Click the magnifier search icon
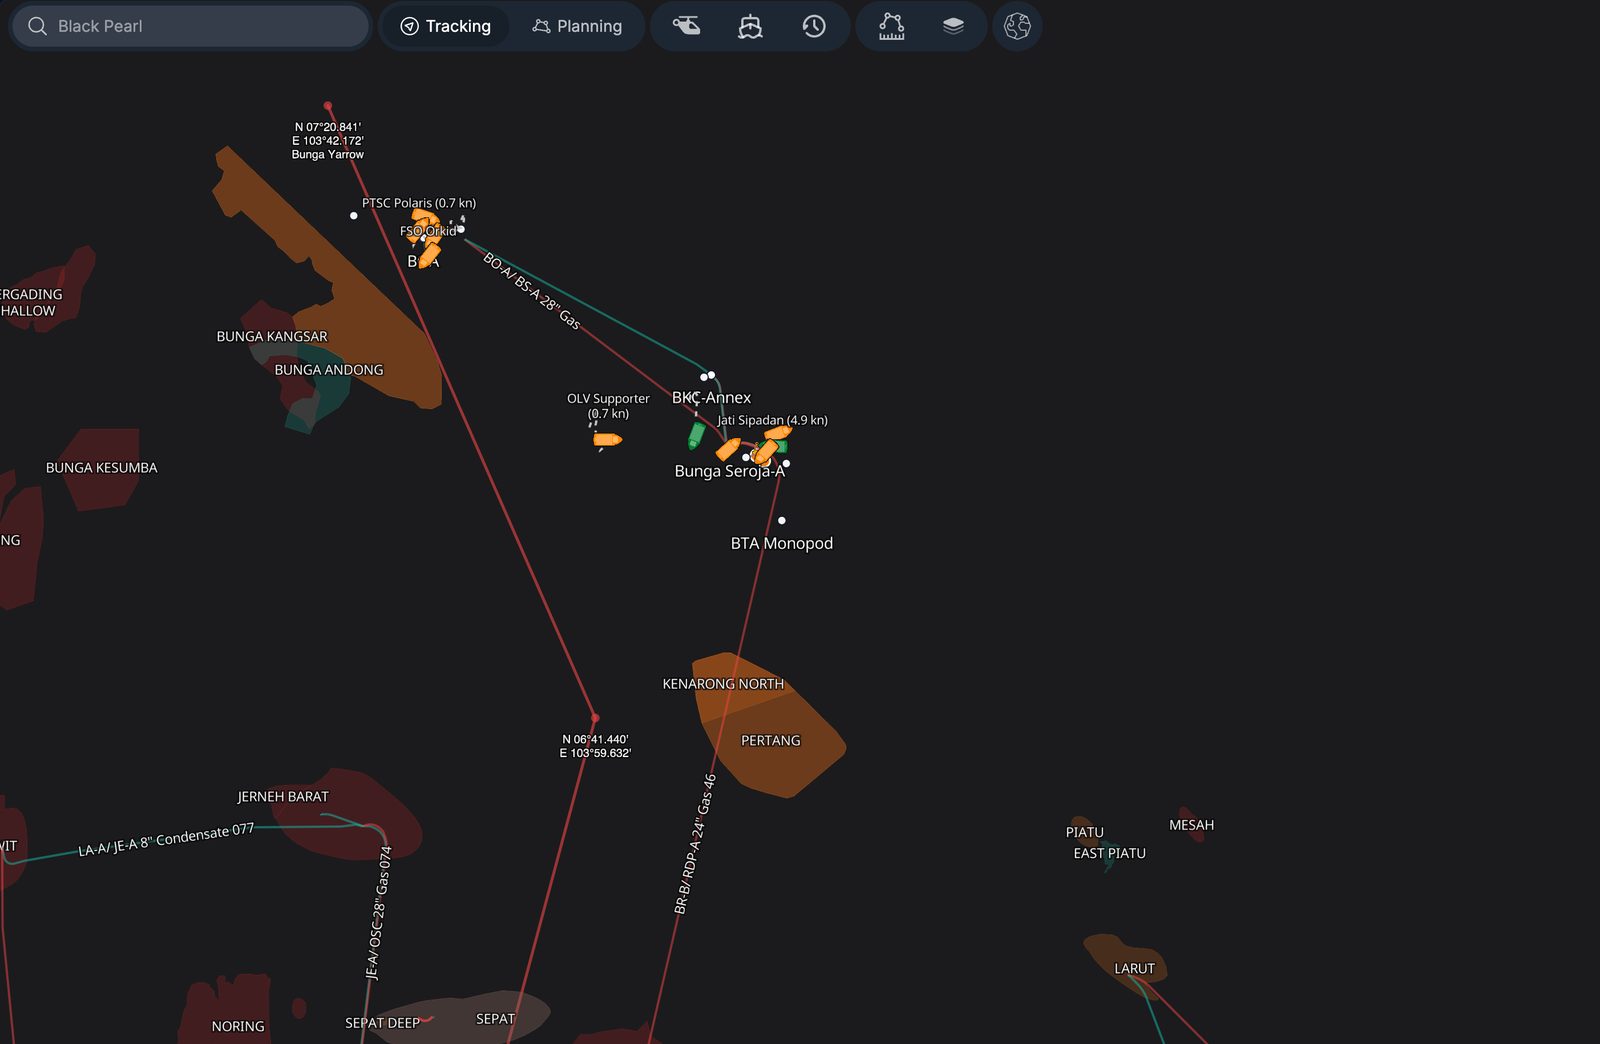 (x=37, y=26)
